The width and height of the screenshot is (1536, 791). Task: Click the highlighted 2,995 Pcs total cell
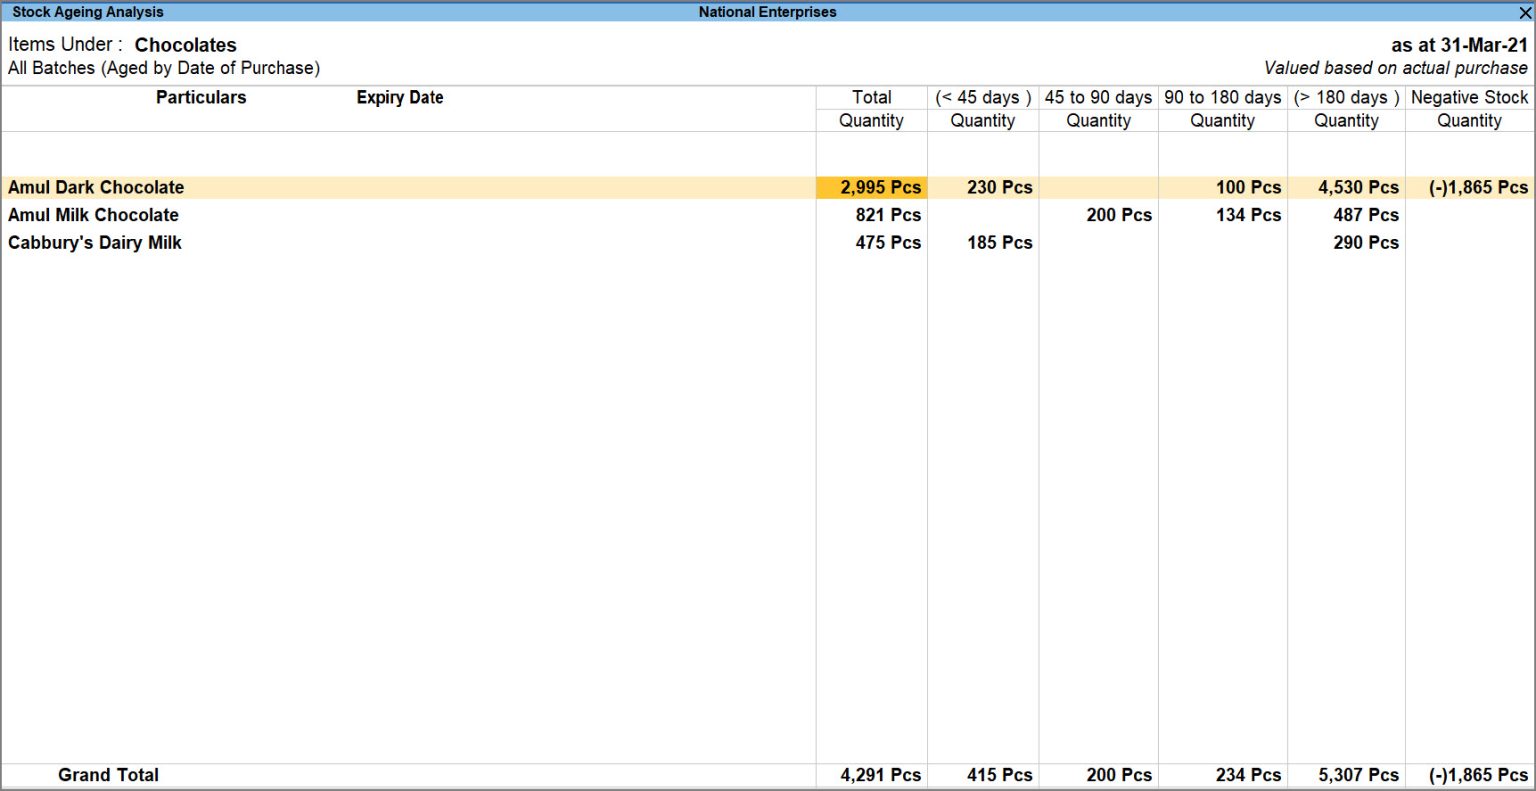(x=880, y=187)
